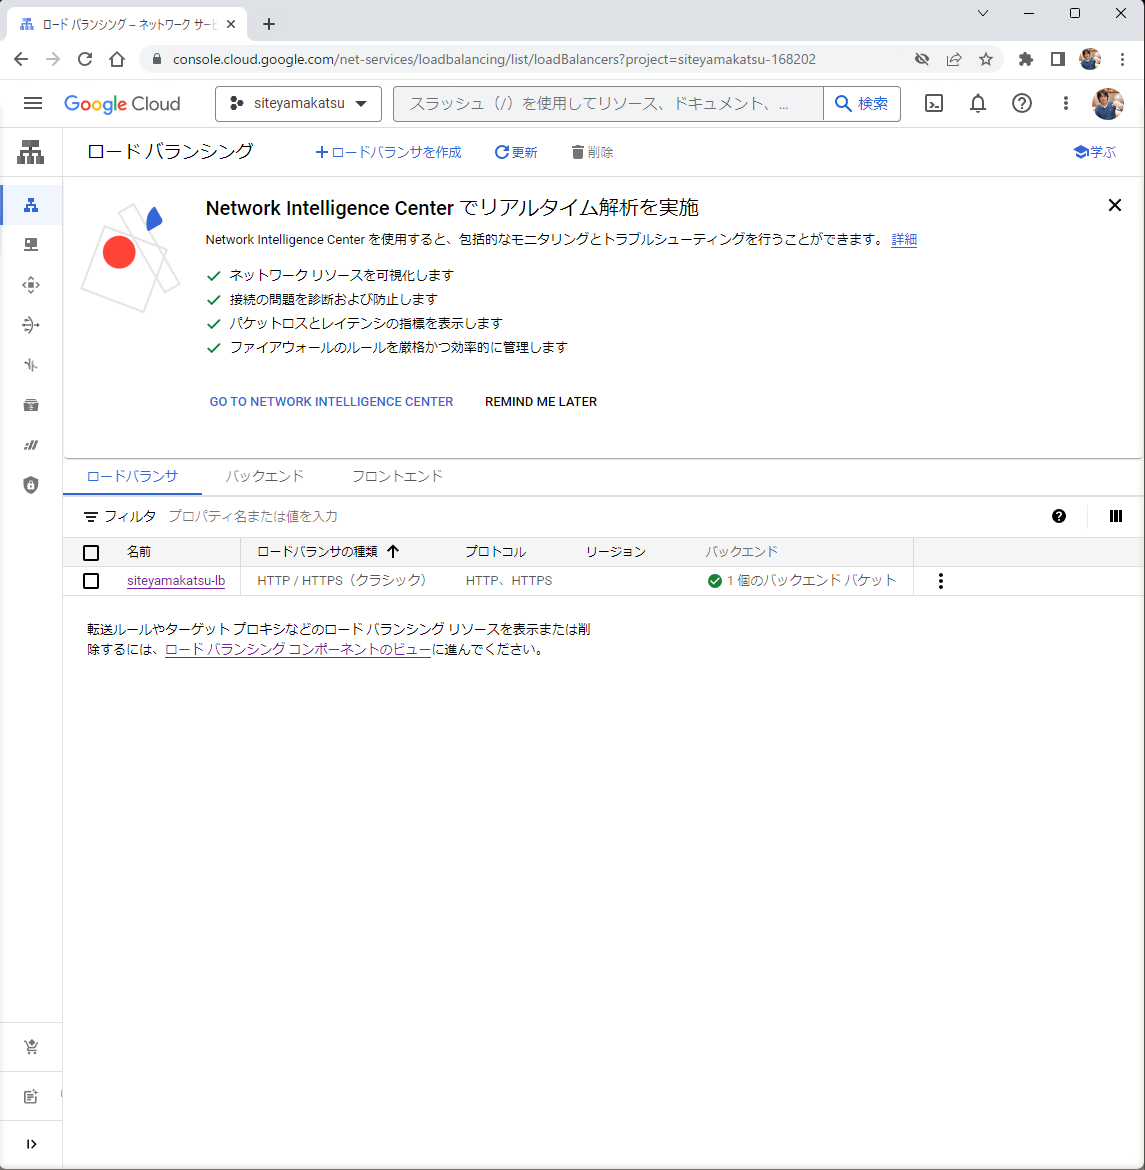Image resolution: width=1145 pixels, height=1170 pixels.
Task: Open a new Chrome tab
Action: [x=269, y=24]
